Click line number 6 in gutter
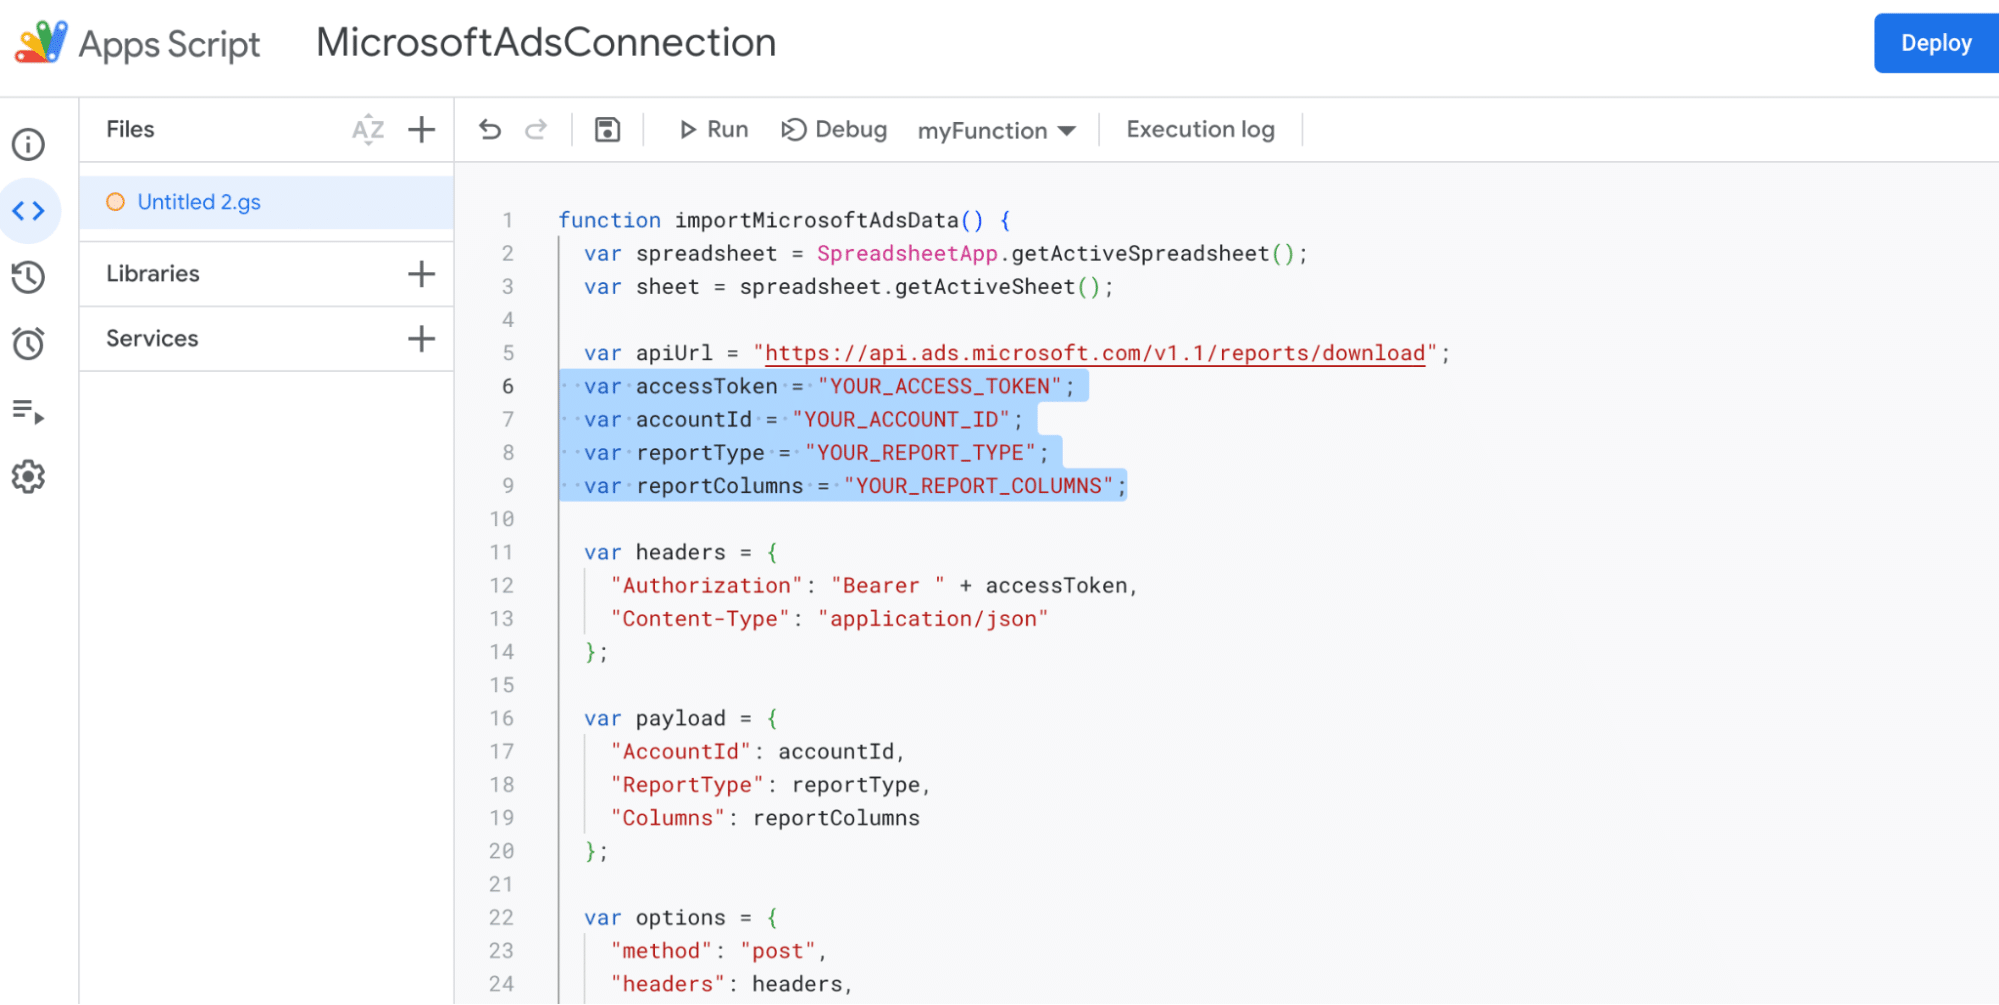Viewport: 1999px width, 1005px height. pos(508,386)
